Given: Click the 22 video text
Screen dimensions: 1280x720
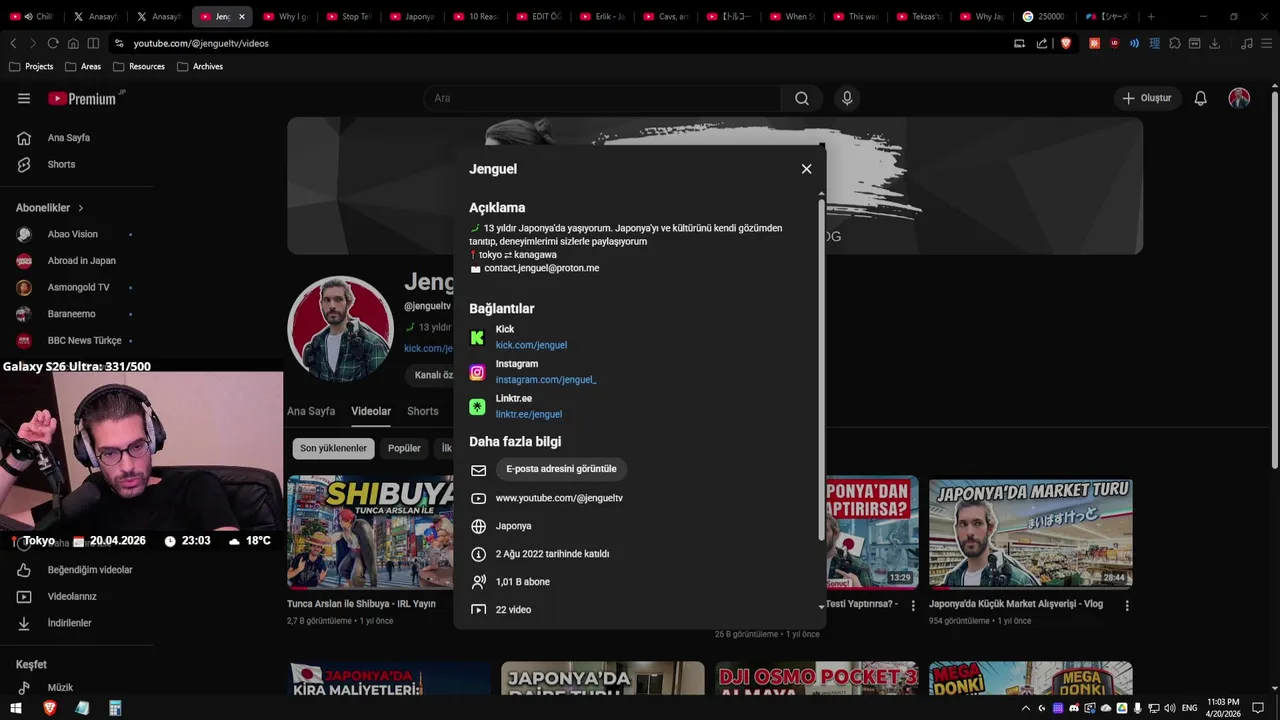Looking at the screenshot, I should (513, 610).
